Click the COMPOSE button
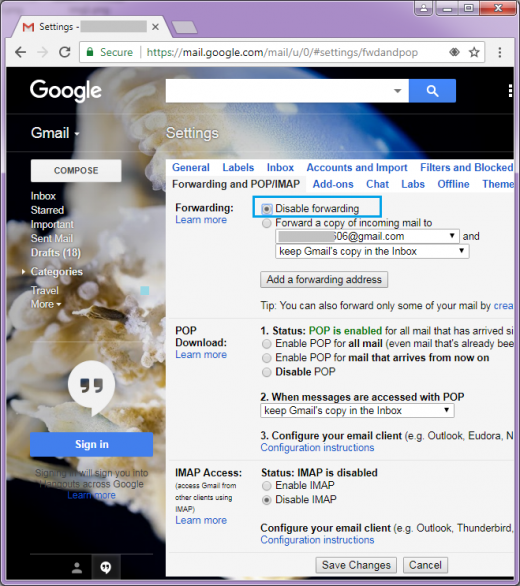The width and height of the screenshot is (520, 586). [76, 171]
